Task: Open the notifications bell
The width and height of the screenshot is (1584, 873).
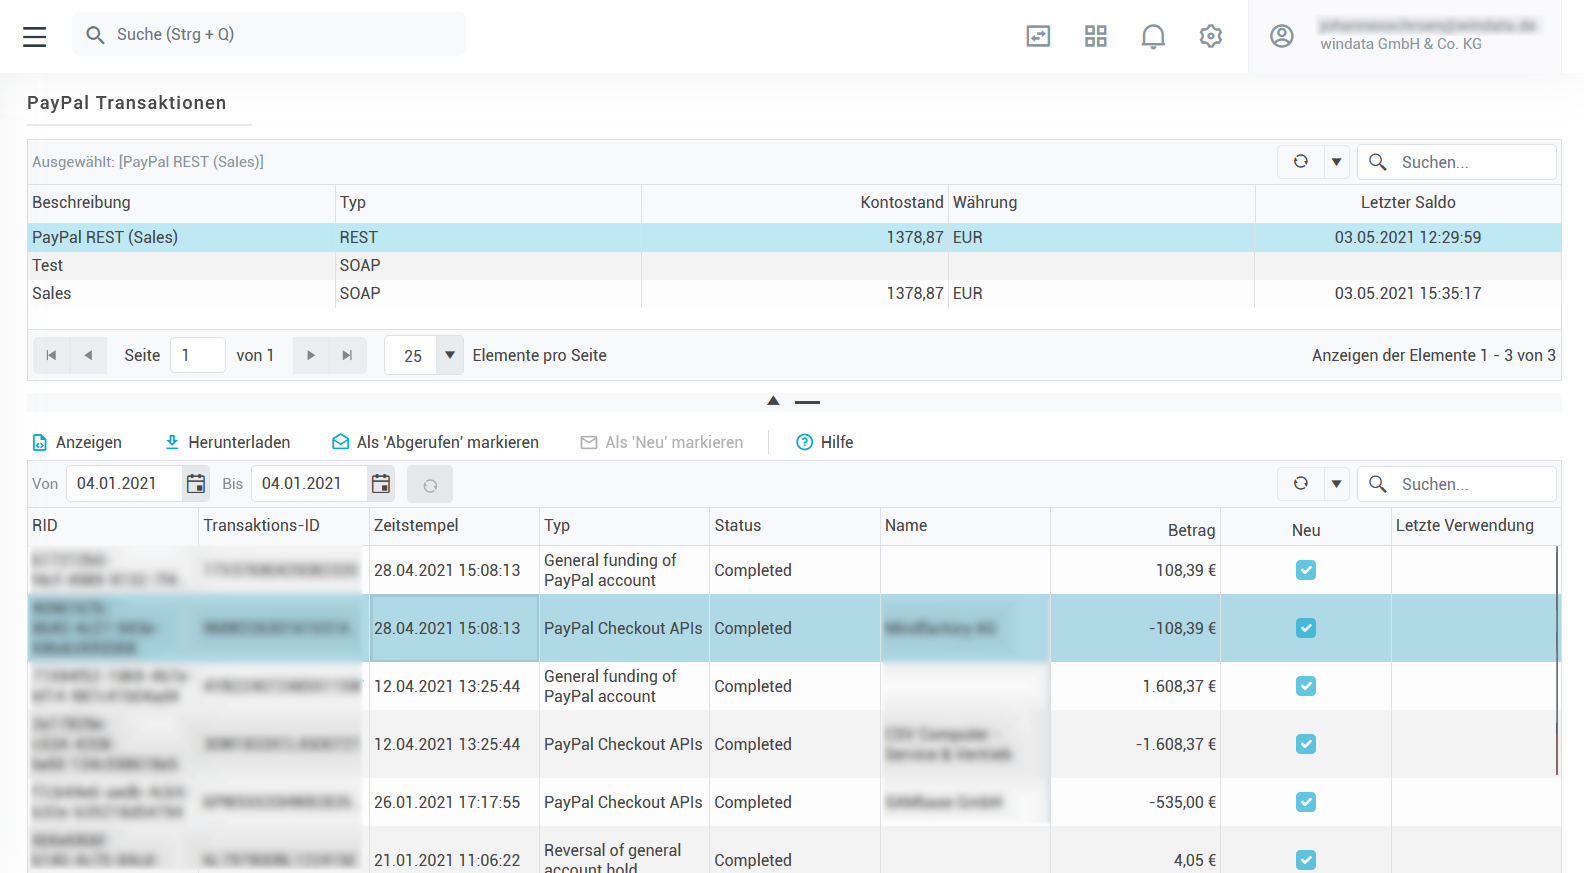Action: (1153, 37)
